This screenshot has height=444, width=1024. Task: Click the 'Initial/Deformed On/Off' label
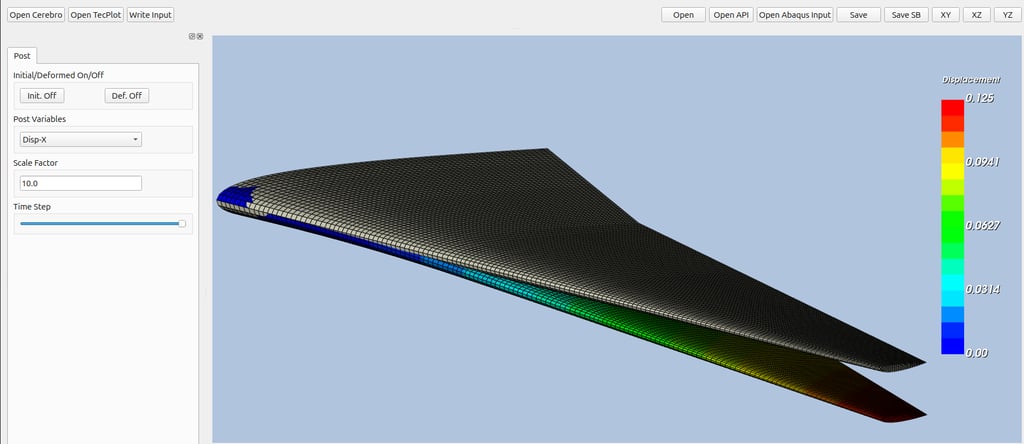click(x=59, y=75)
